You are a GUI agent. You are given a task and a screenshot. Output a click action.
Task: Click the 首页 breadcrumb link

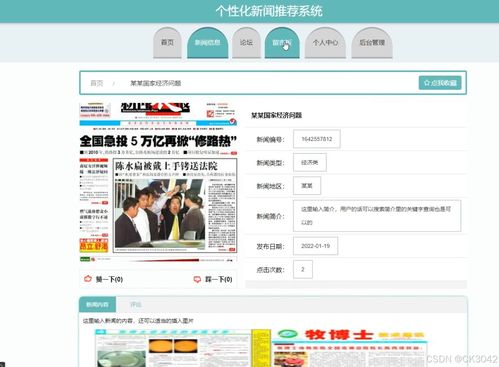[x=97, y=83]
